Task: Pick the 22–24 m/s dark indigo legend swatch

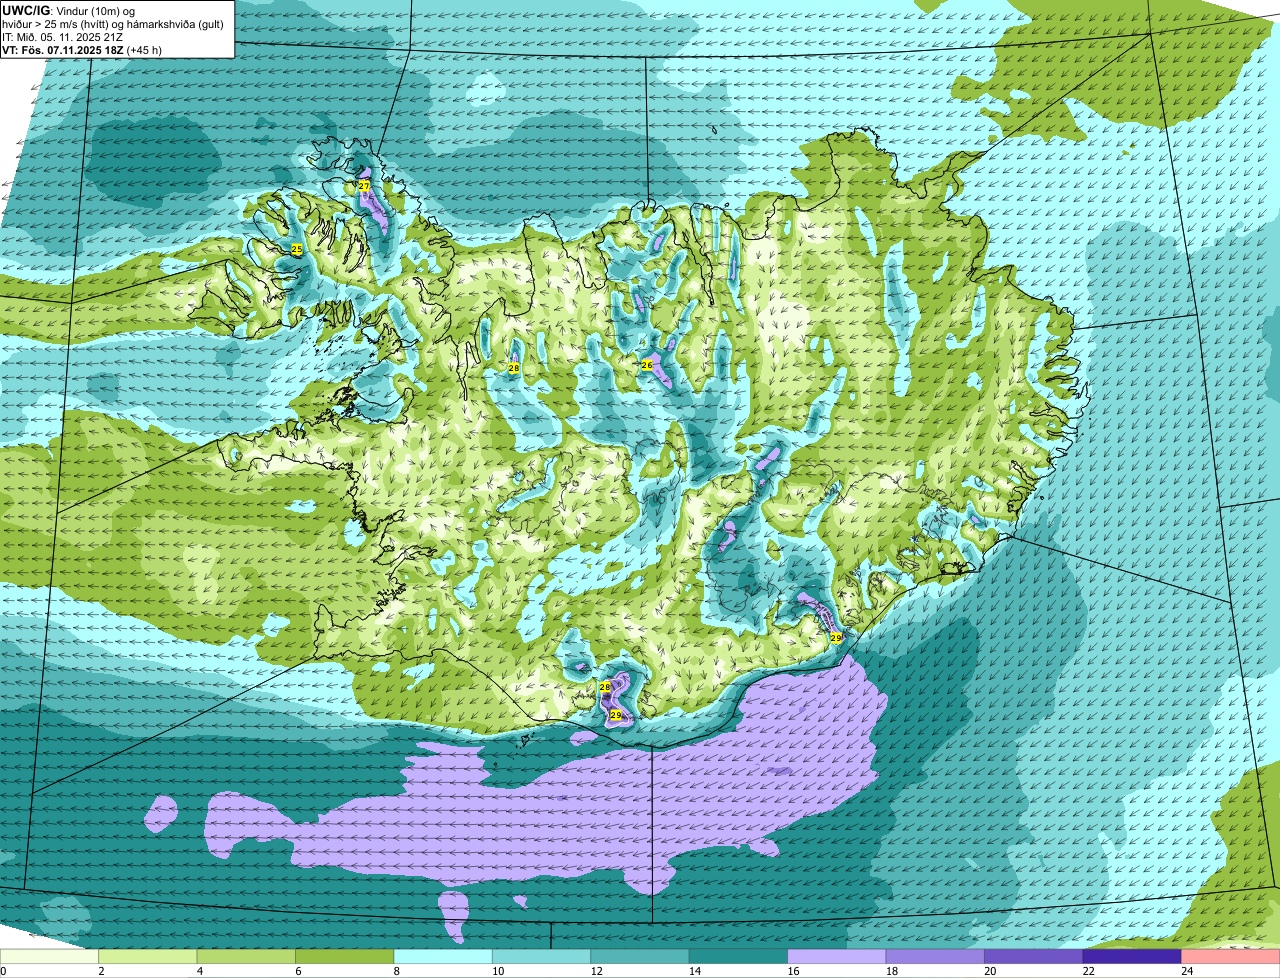Action: 1132,956
